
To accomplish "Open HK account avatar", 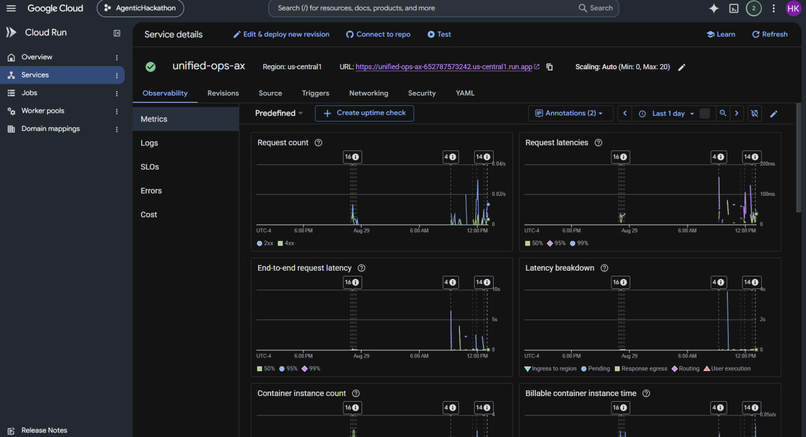I will pyautogui.click(x=793, y=8).
